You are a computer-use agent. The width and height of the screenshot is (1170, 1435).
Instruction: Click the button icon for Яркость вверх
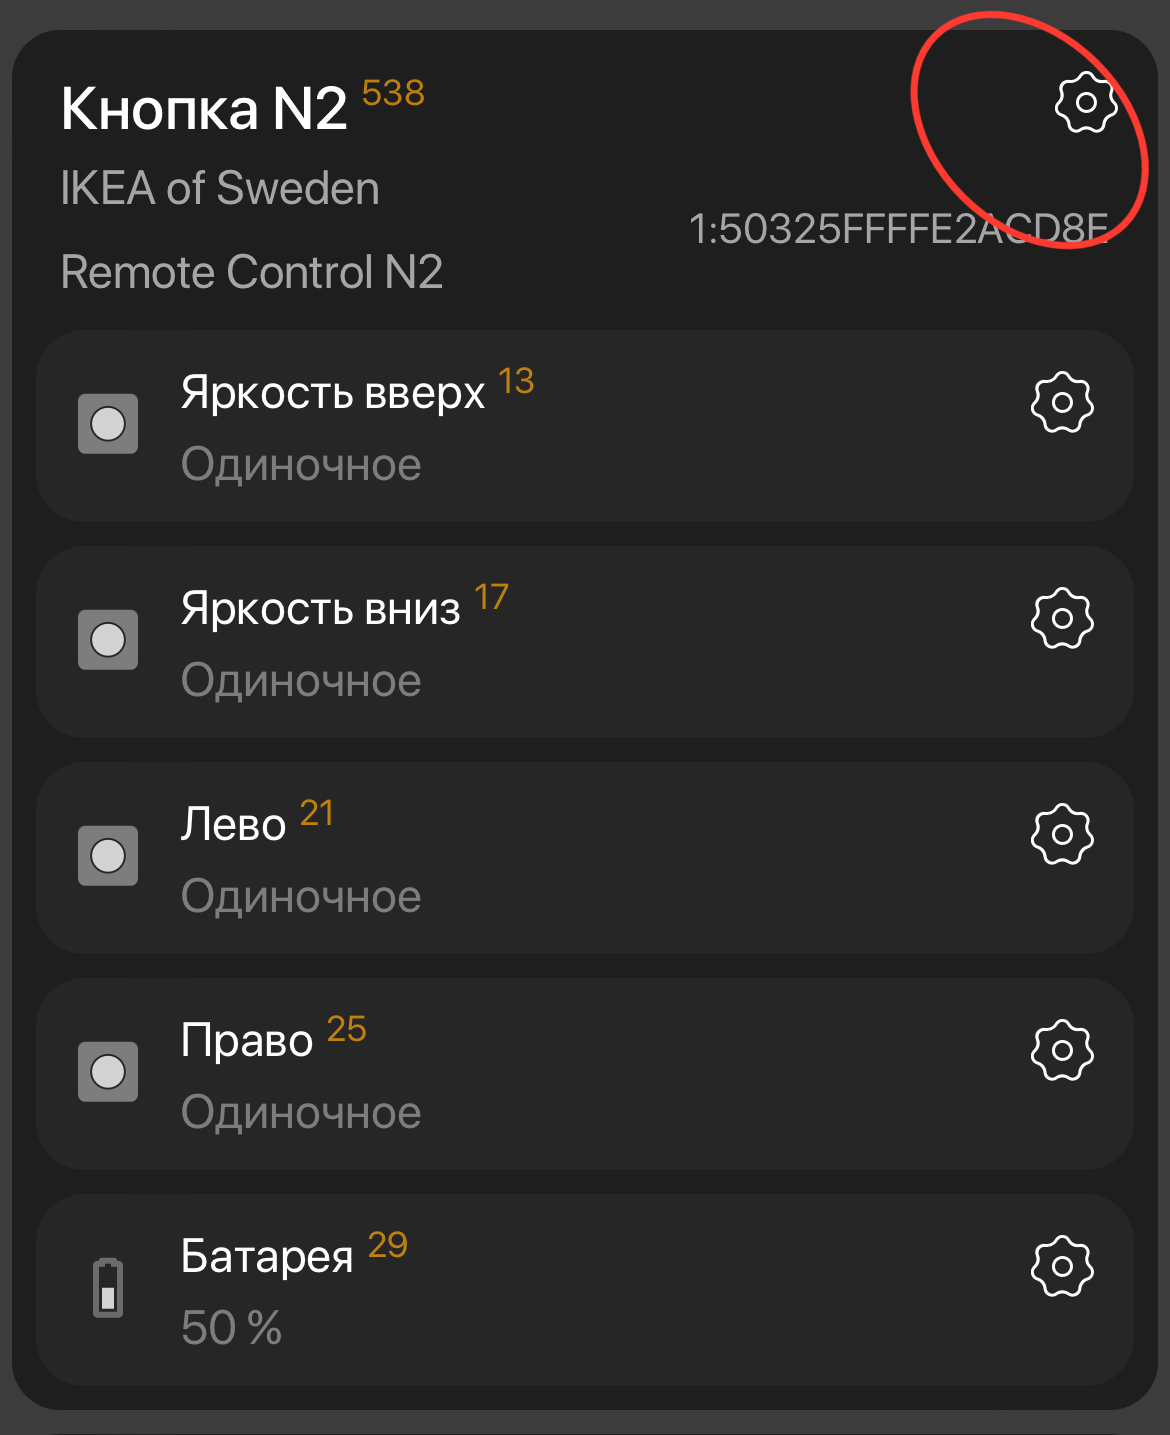[108, 423]
